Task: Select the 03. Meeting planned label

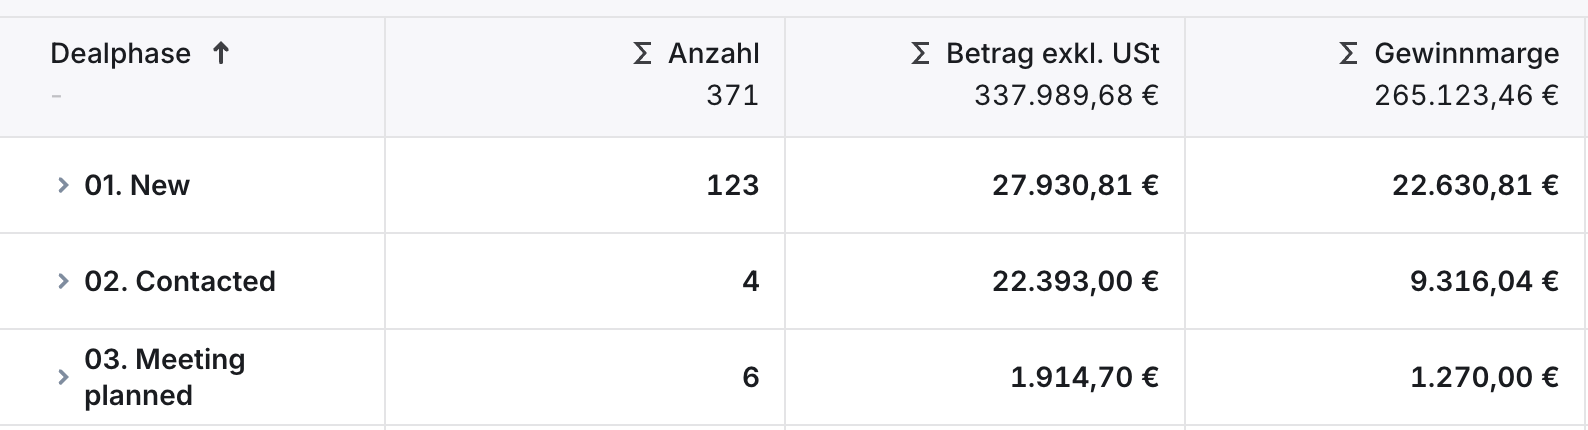Action: pyautogui.click(x=165, y=377)
